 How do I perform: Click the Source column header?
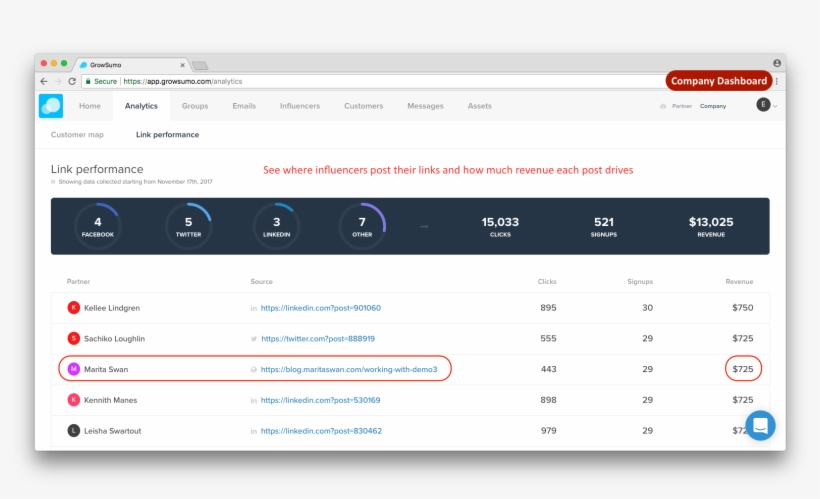(x=261, y=281)
